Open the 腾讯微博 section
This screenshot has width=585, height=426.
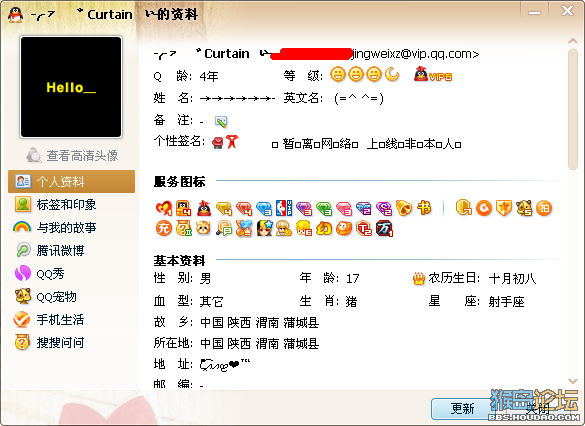pos(71,250)
